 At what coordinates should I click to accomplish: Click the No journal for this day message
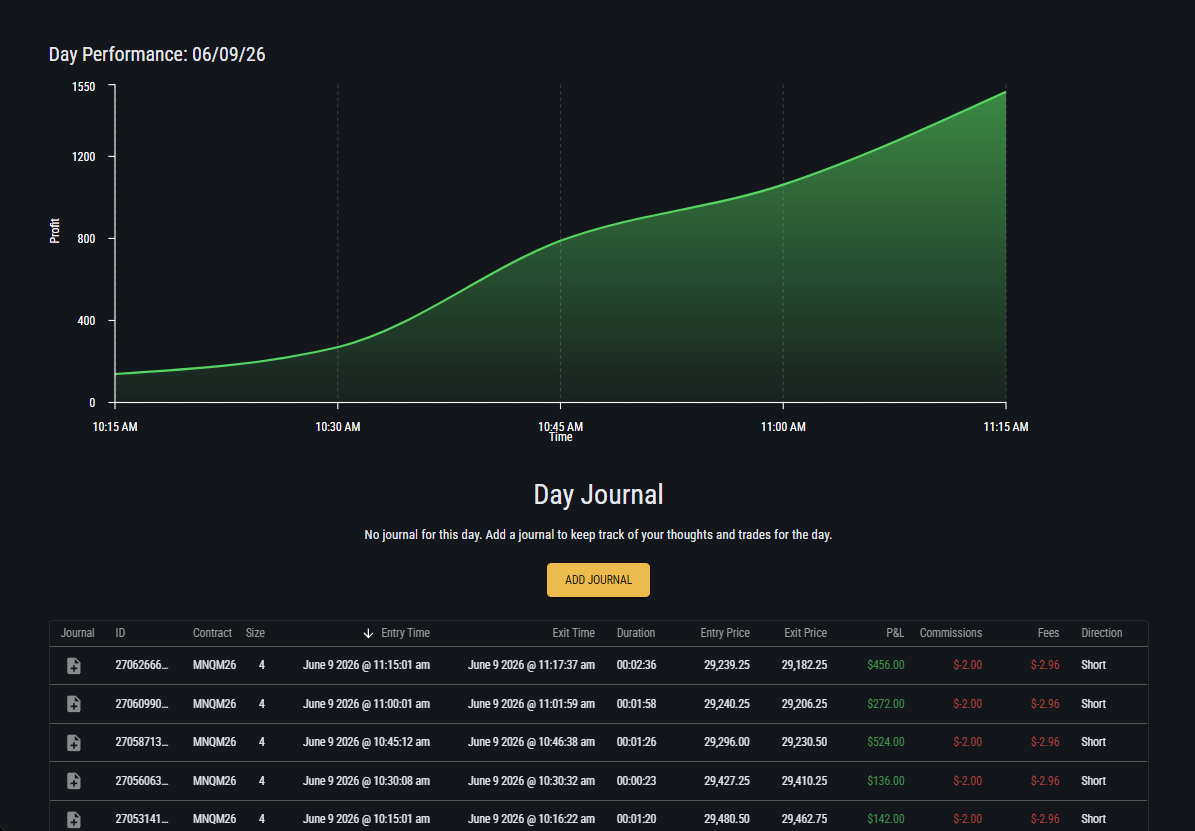point(598,535)
